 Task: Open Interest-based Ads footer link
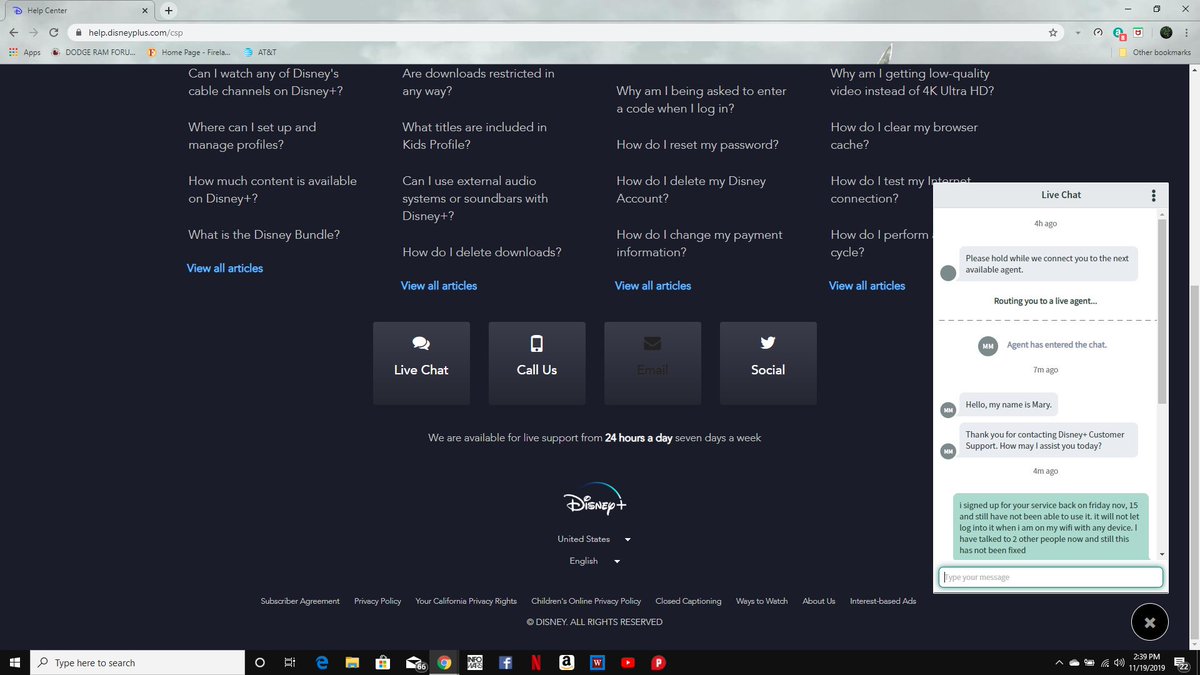pos(883,601)
